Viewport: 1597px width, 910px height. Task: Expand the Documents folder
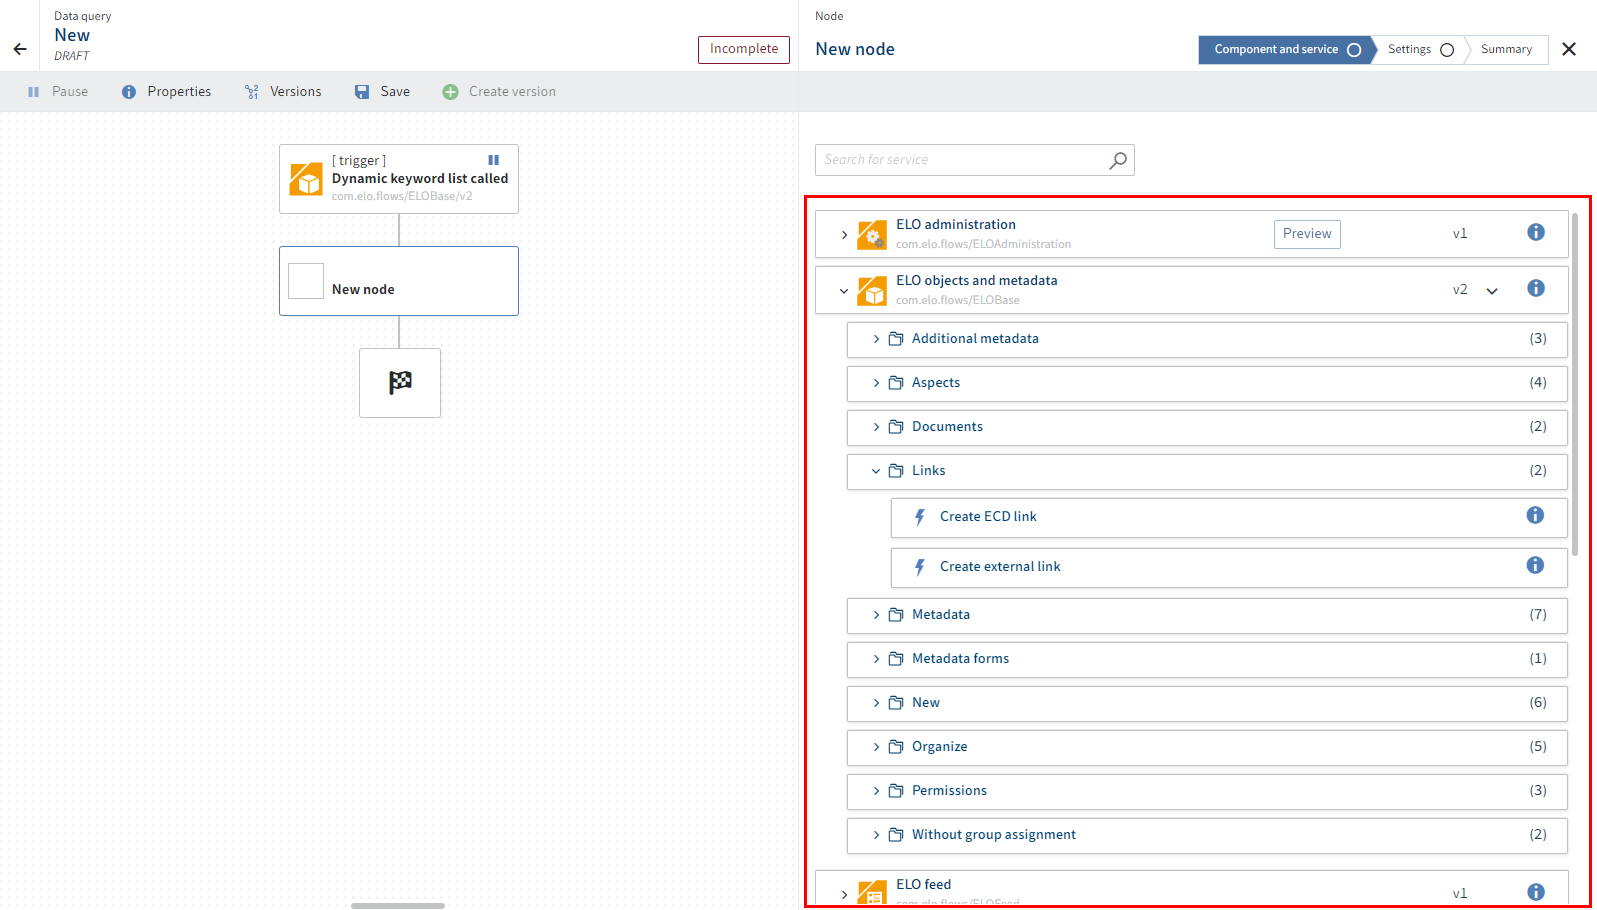[876, 427]
